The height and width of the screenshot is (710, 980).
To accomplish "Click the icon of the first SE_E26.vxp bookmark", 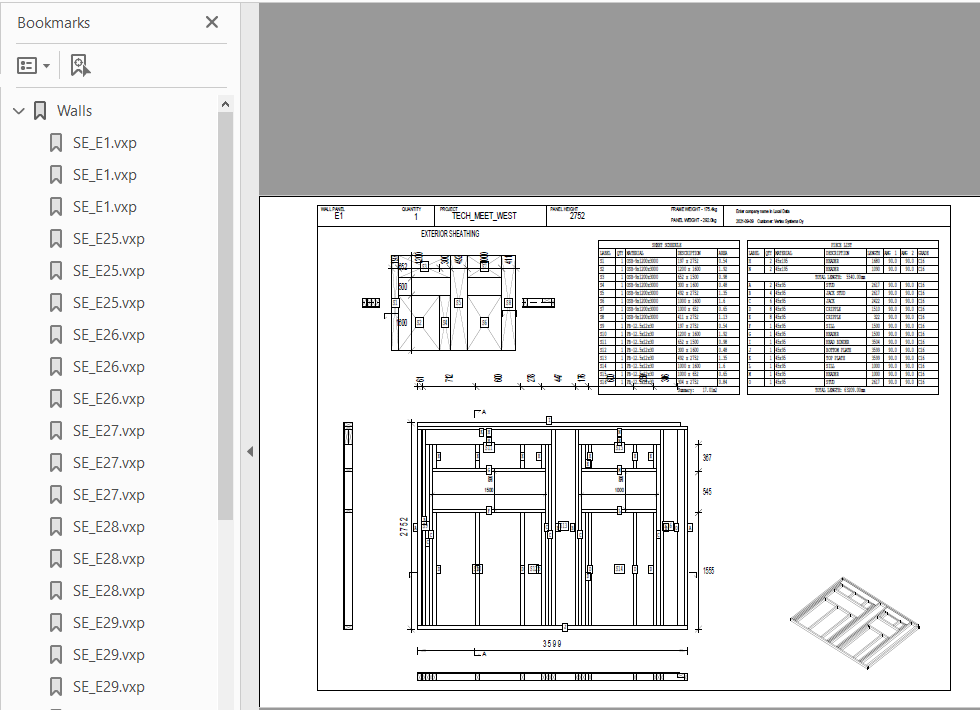I will pos(56,335).
